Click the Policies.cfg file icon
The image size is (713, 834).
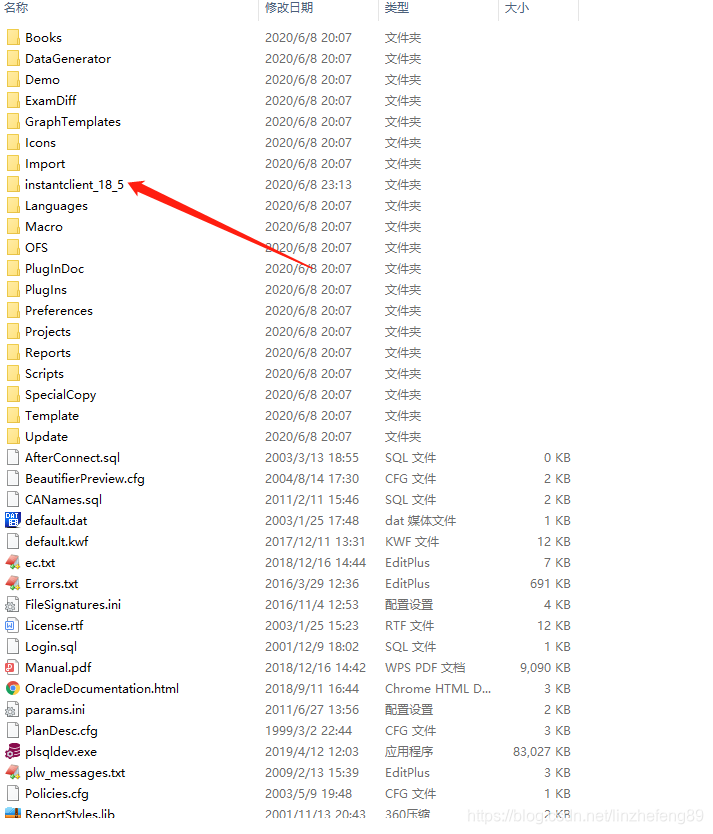tap(13, 794)
